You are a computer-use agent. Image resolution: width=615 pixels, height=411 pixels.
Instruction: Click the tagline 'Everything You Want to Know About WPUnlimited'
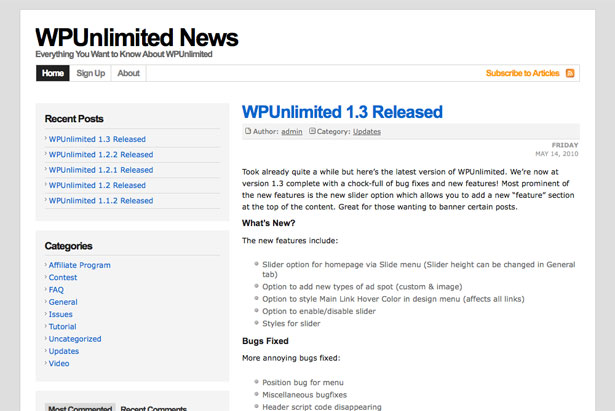pyautogui.click(x=124, y=54)
